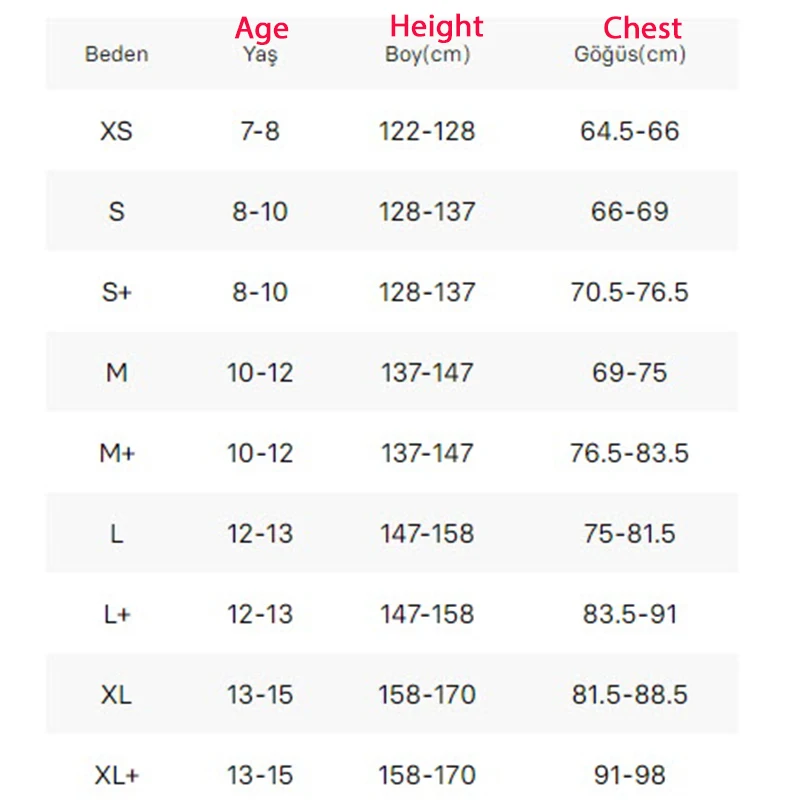Select the S+ size cell
800x800 pixels.
click(117, 292)
